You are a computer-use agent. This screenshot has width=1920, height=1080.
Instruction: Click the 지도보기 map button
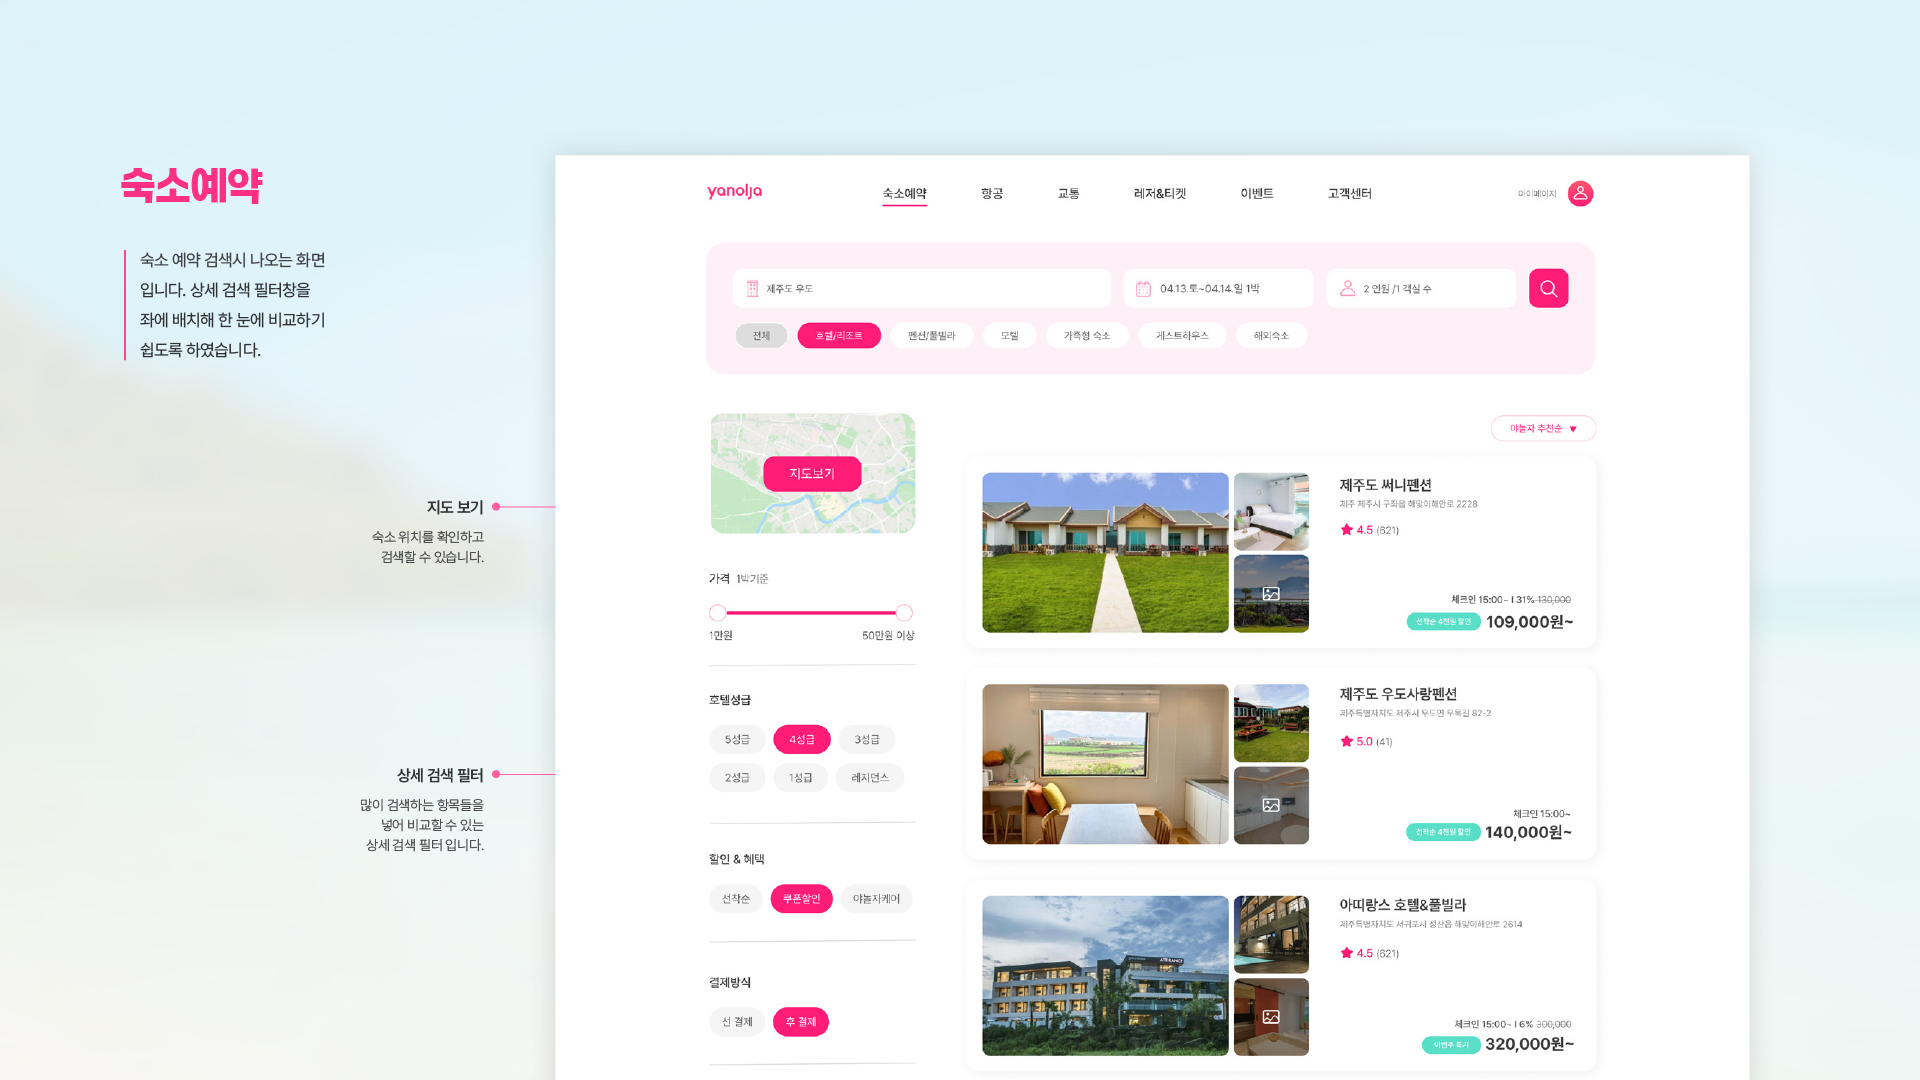tap(812, 474)
